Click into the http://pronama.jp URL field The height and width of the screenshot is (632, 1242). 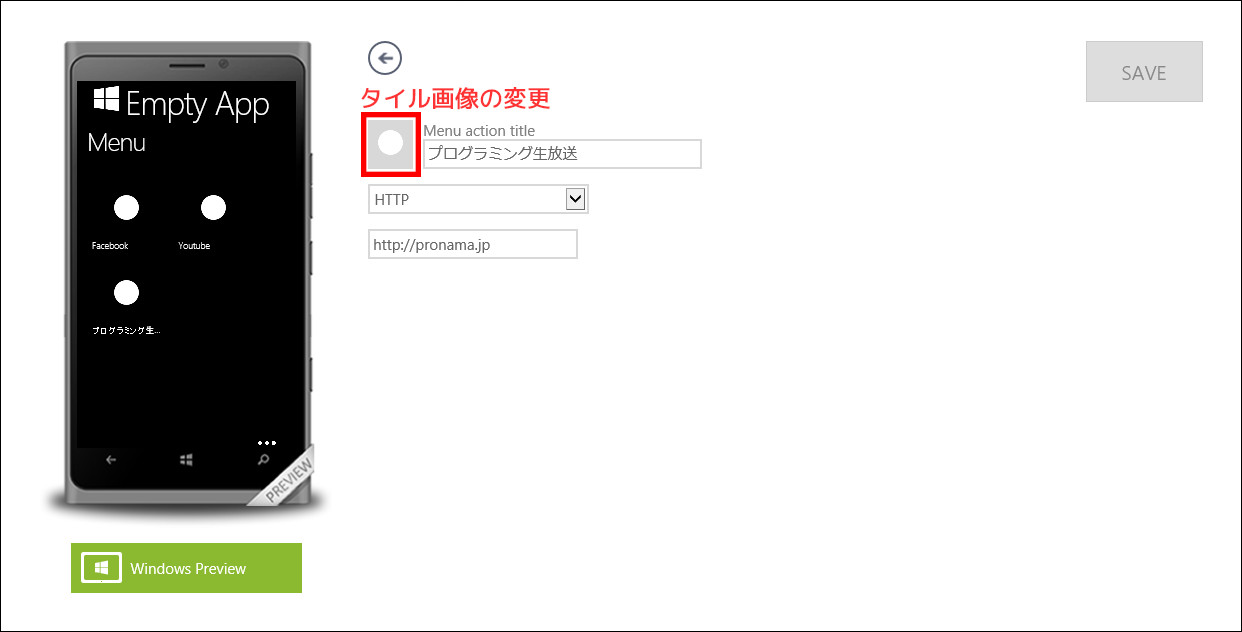click(x=473, y=244)
